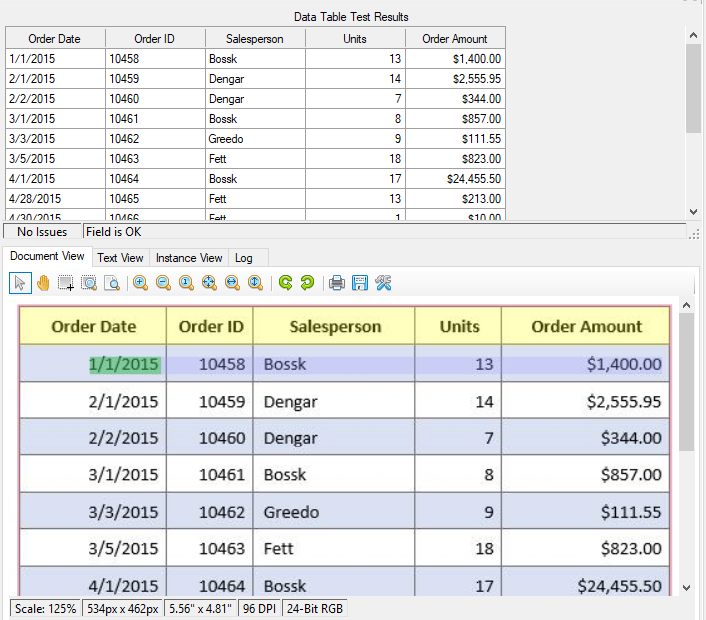
Task: Click the printer icon
Action: pos(337,283)
